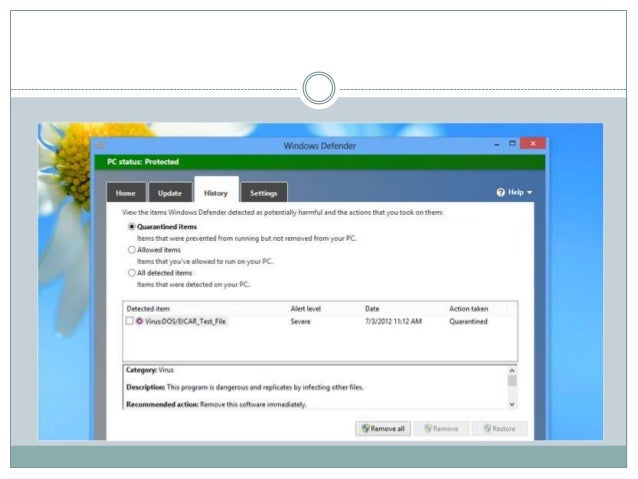The width and height of the screenshot is (638, 479).
Task: Click the details pane scrollbar thumb
Action: coord(512,381)
